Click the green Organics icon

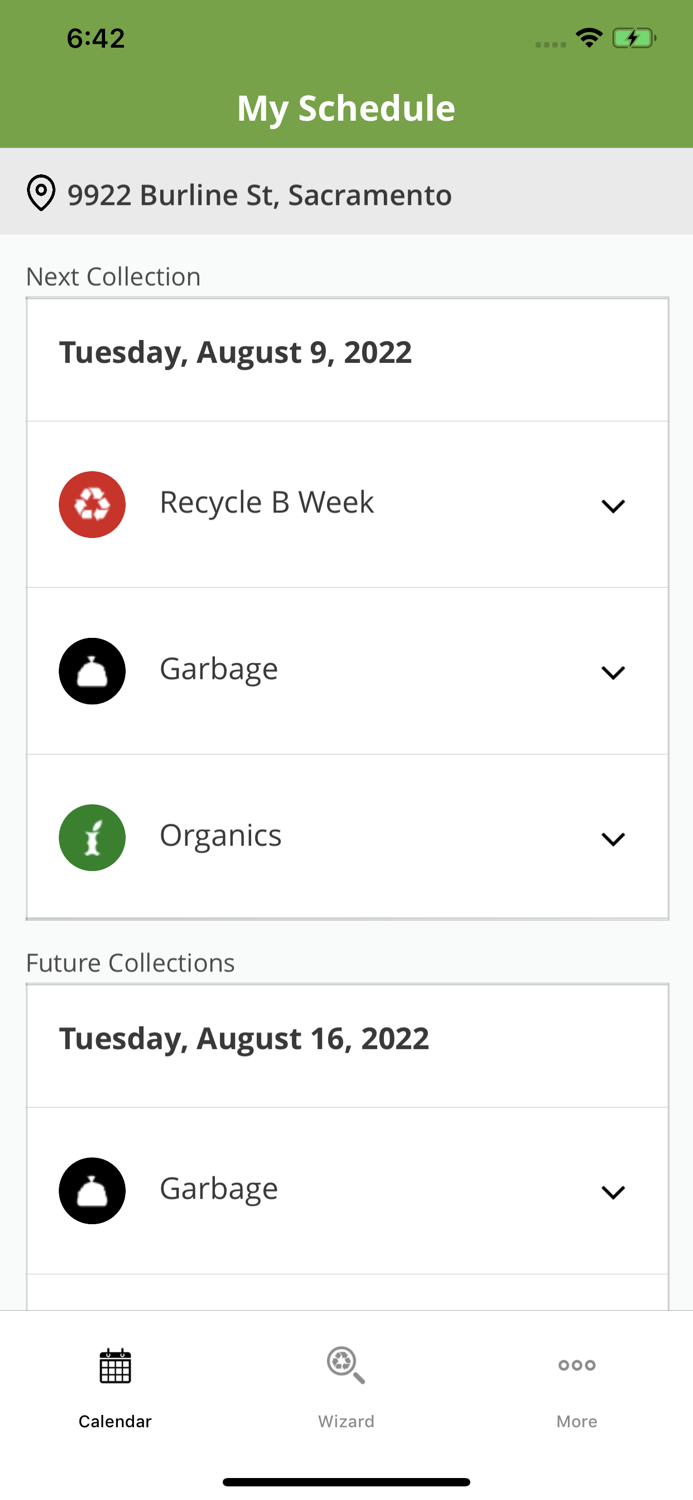(x=92, y=837)
